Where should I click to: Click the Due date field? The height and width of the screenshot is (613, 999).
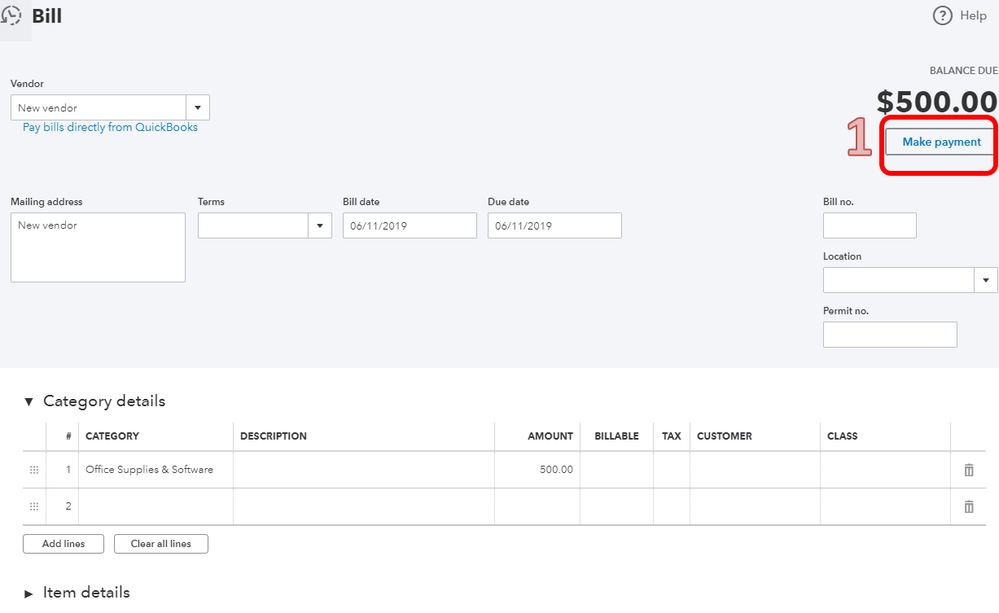[554, 226]
